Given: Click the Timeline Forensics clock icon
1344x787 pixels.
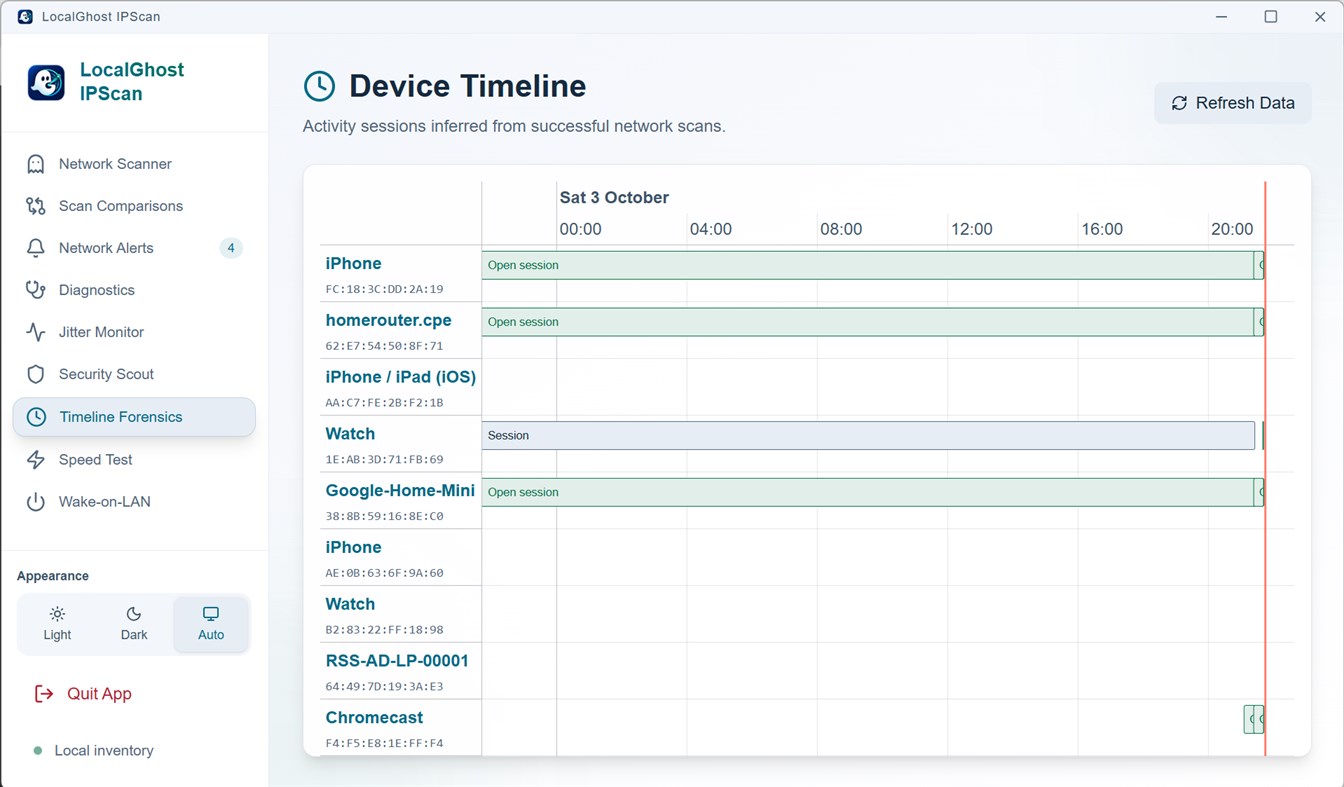Looking at the screenshot, I should (36, 417).
